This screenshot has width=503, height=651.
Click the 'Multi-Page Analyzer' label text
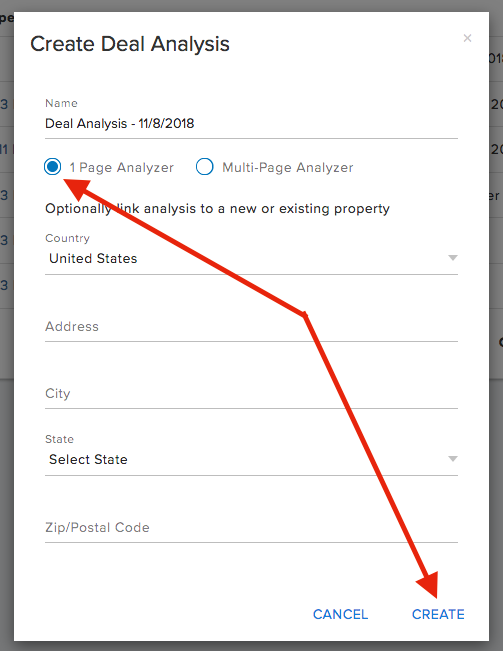click(288, 167)
